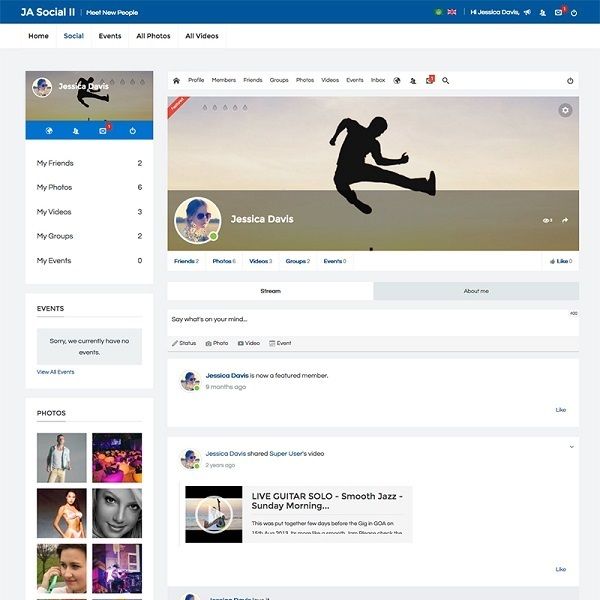Click sidebar Jessica Davis small avatar

click(42, 87)
